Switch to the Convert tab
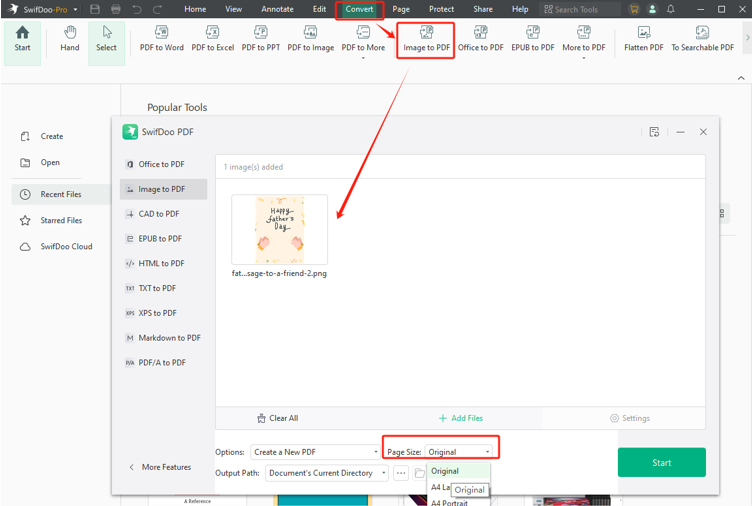This screenshot has height=506, width=752. [x=359, y=9]
